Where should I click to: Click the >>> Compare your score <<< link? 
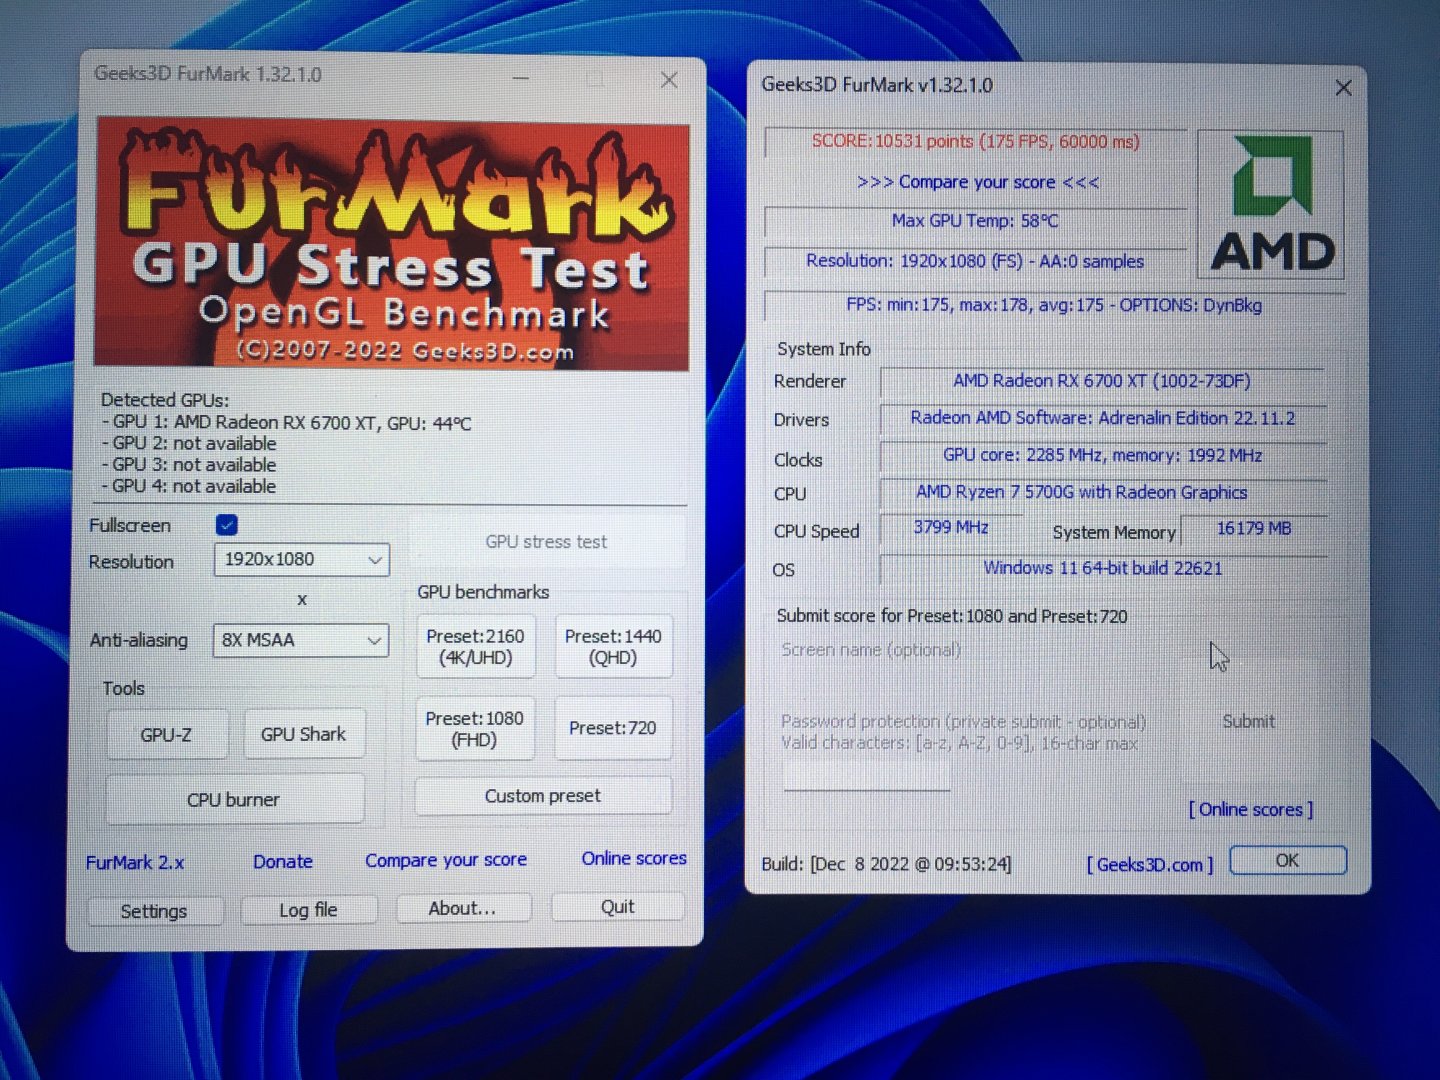click(978, 182)
